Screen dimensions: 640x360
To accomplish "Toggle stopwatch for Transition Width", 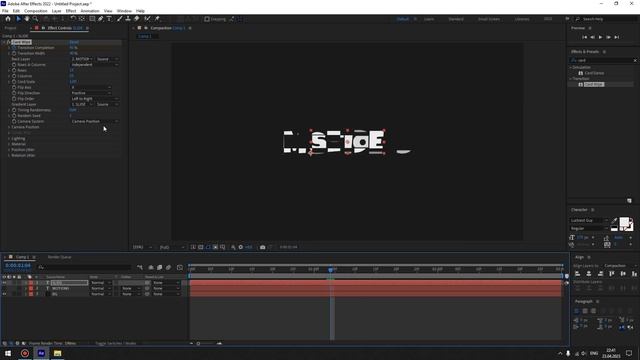I will [x=14, y=53].
